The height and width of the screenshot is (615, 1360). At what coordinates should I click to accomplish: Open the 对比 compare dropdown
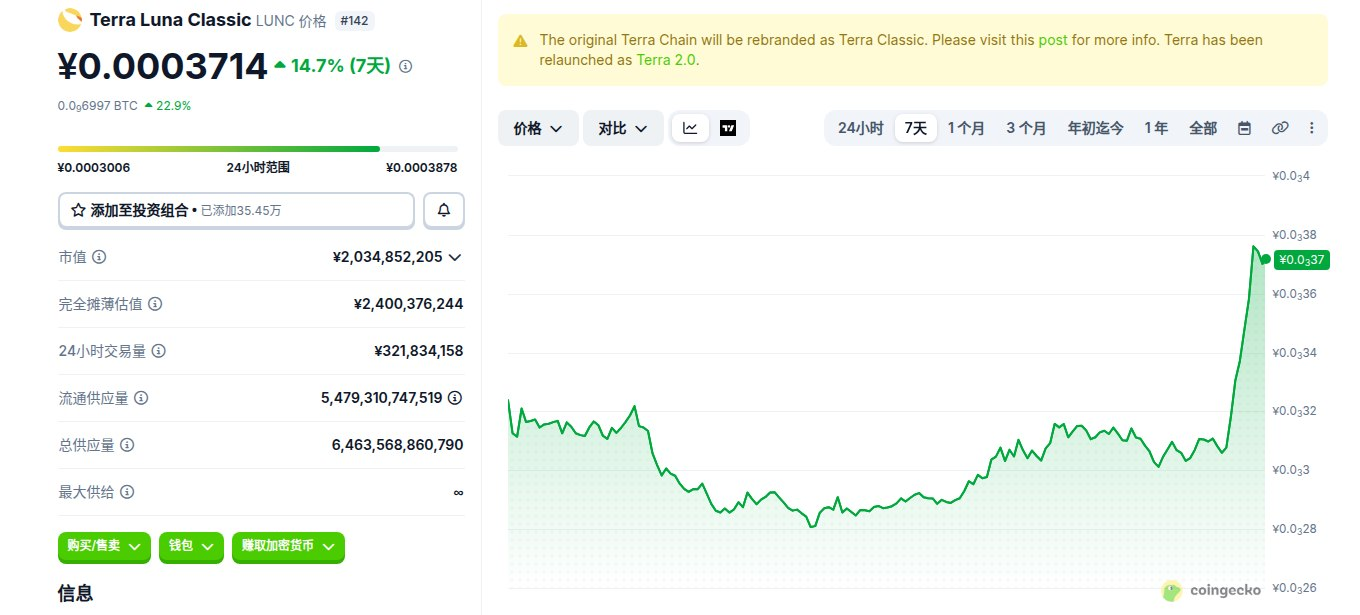(623, 128)
